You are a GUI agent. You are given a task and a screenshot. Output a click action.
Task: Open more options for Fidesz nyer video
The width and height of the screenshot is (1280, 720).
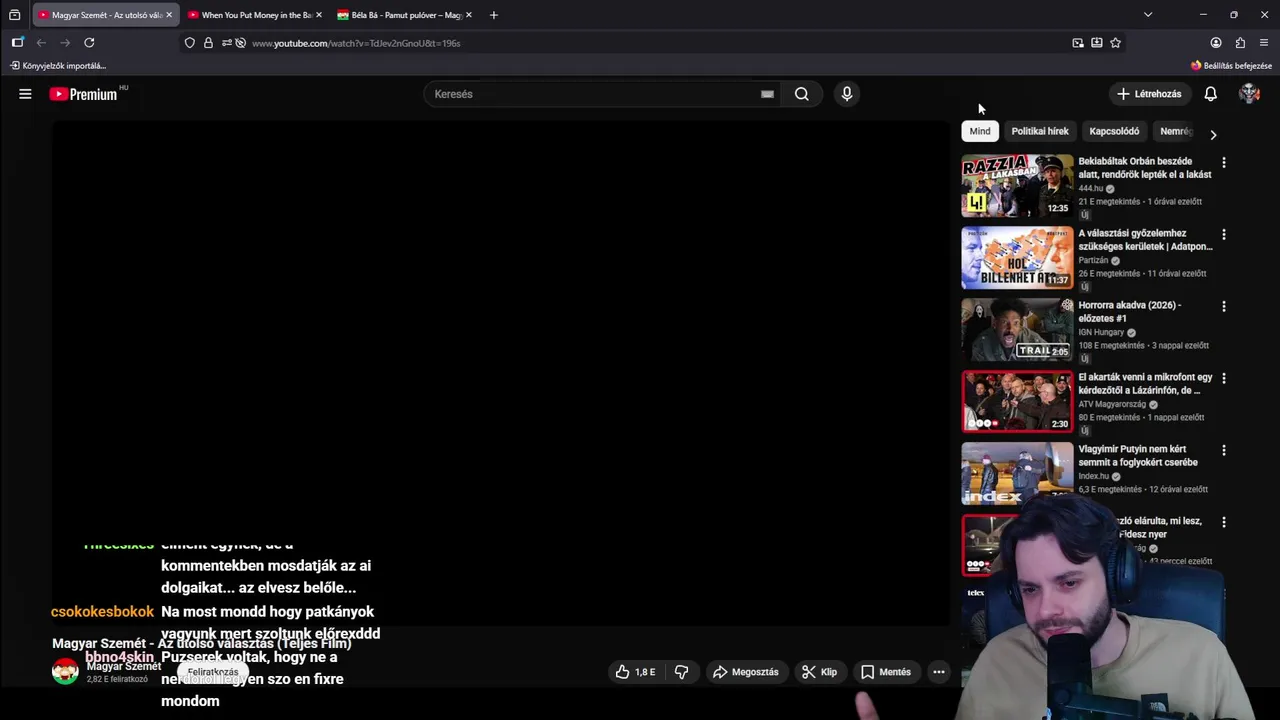click(1223, 522)
